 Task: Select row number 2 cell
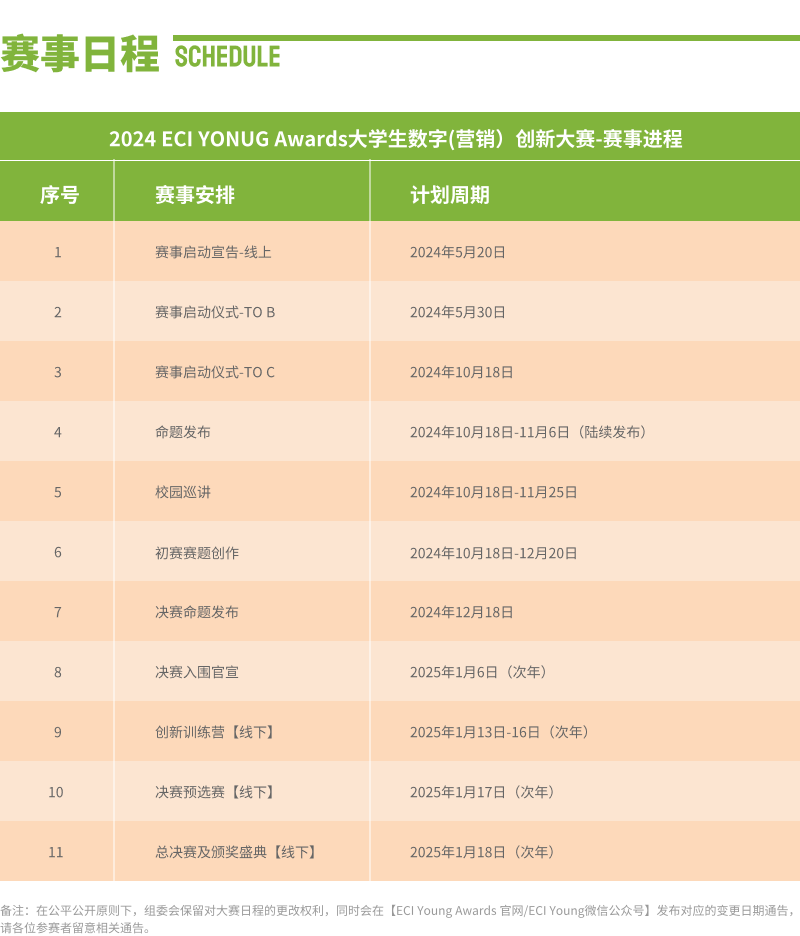58,312
